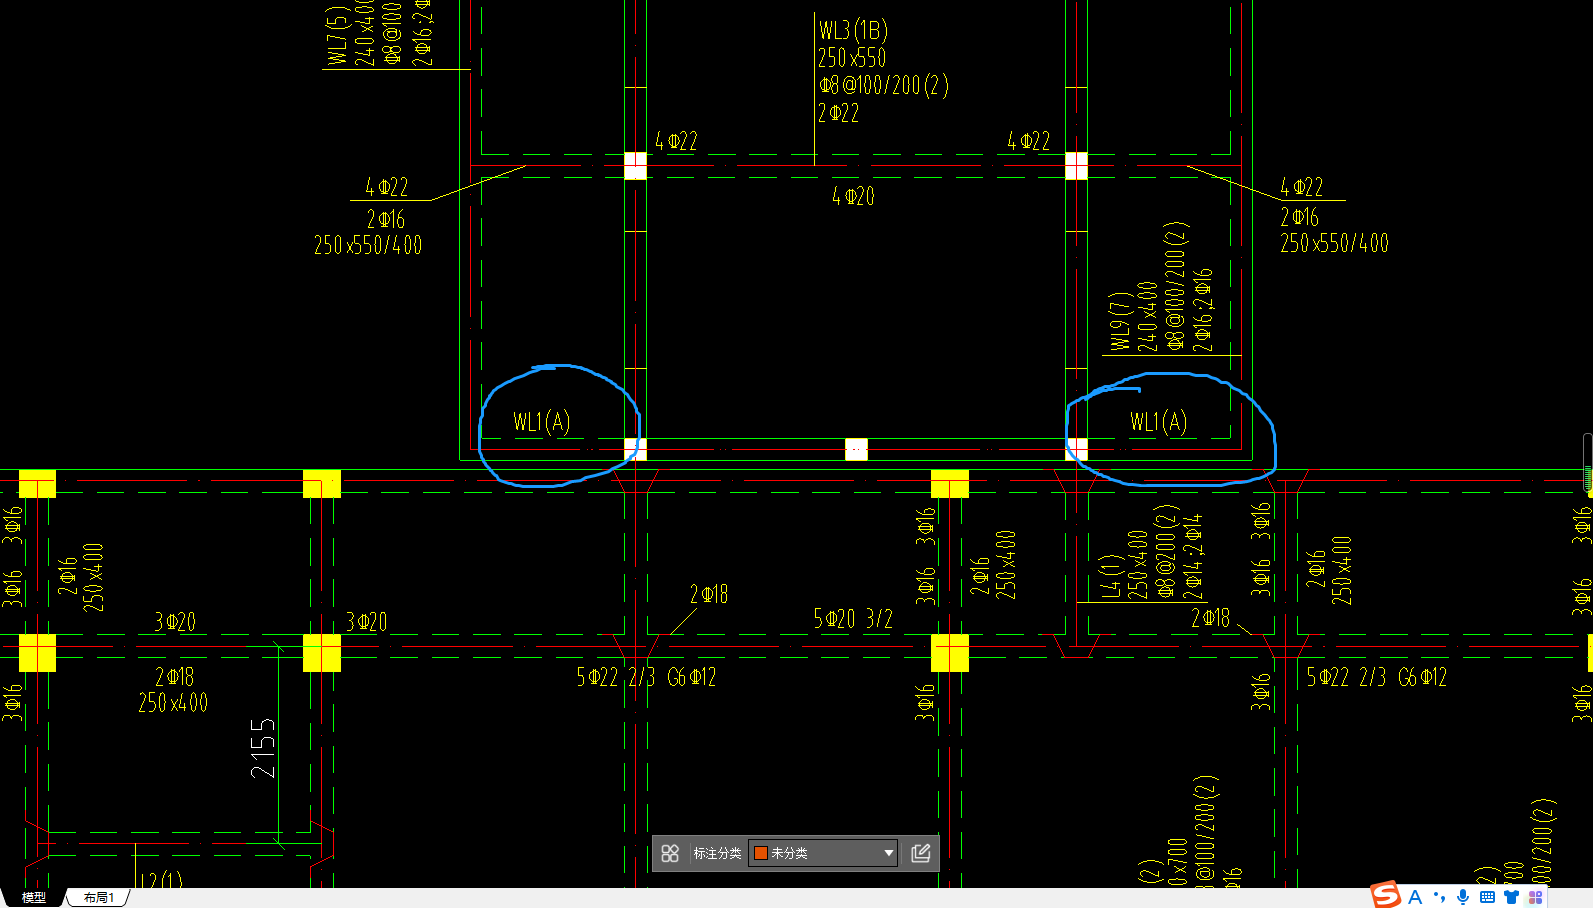Open the Sogou toolbox grid icon
The width and height of the screenshot is (1593, 908).
pos(1536,897)
